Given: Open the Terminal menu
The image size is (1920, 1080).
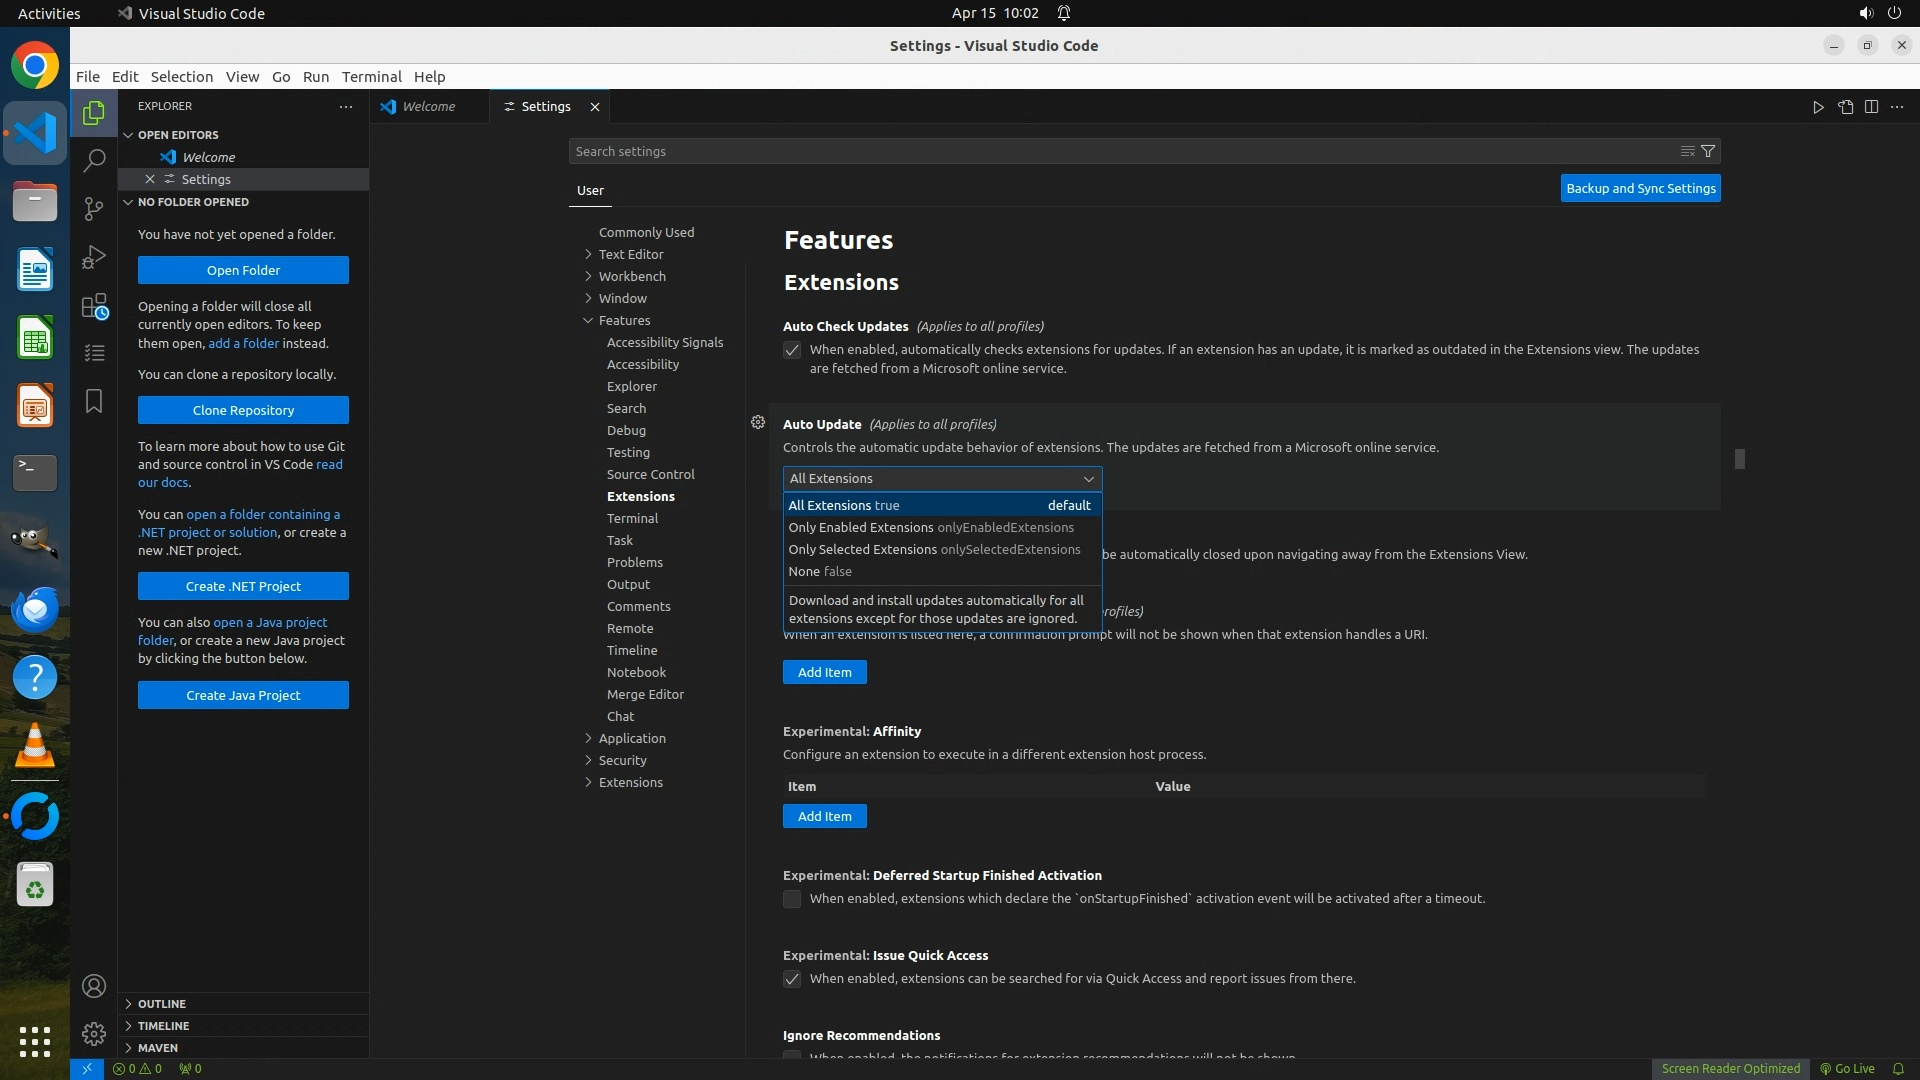Looking at the screenshot, I should pos(371,77).
